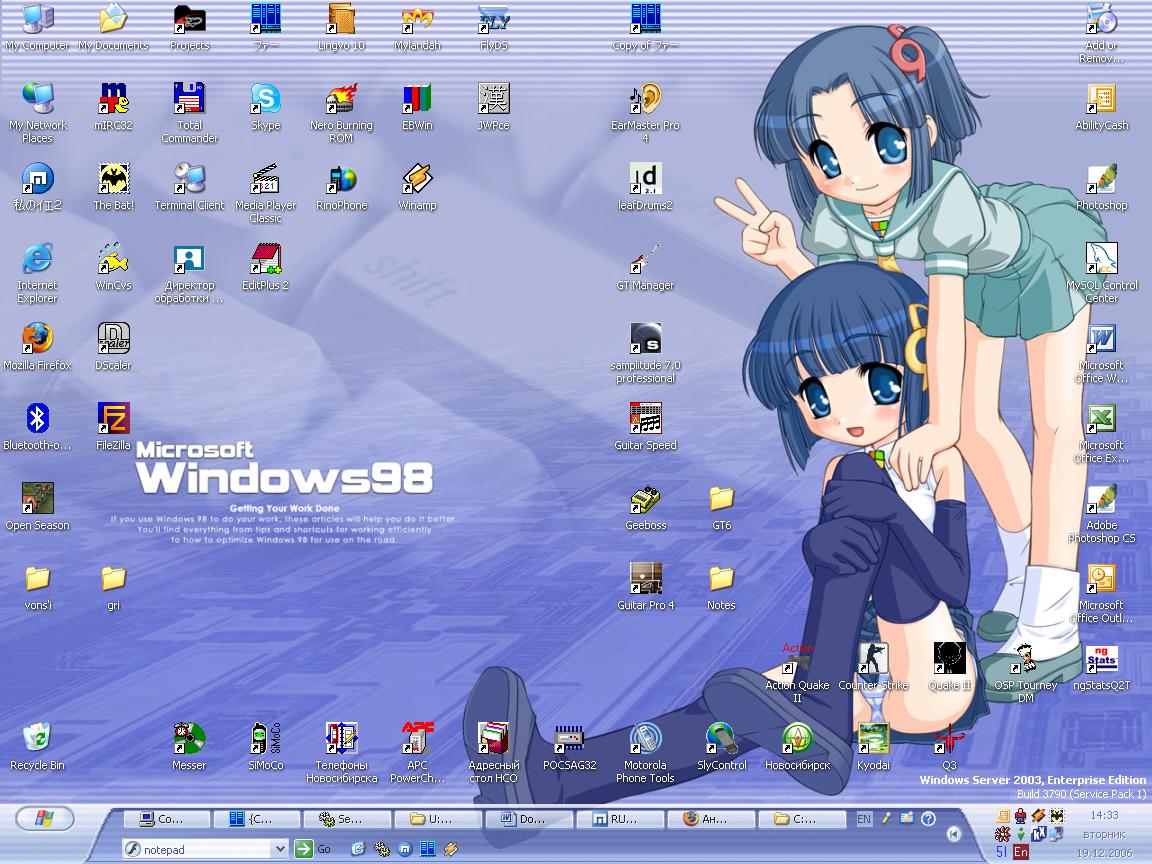This screenshot has height=864, width=1152.
Task: Click the language bar help icon
Action: click(x=928, y=819)
